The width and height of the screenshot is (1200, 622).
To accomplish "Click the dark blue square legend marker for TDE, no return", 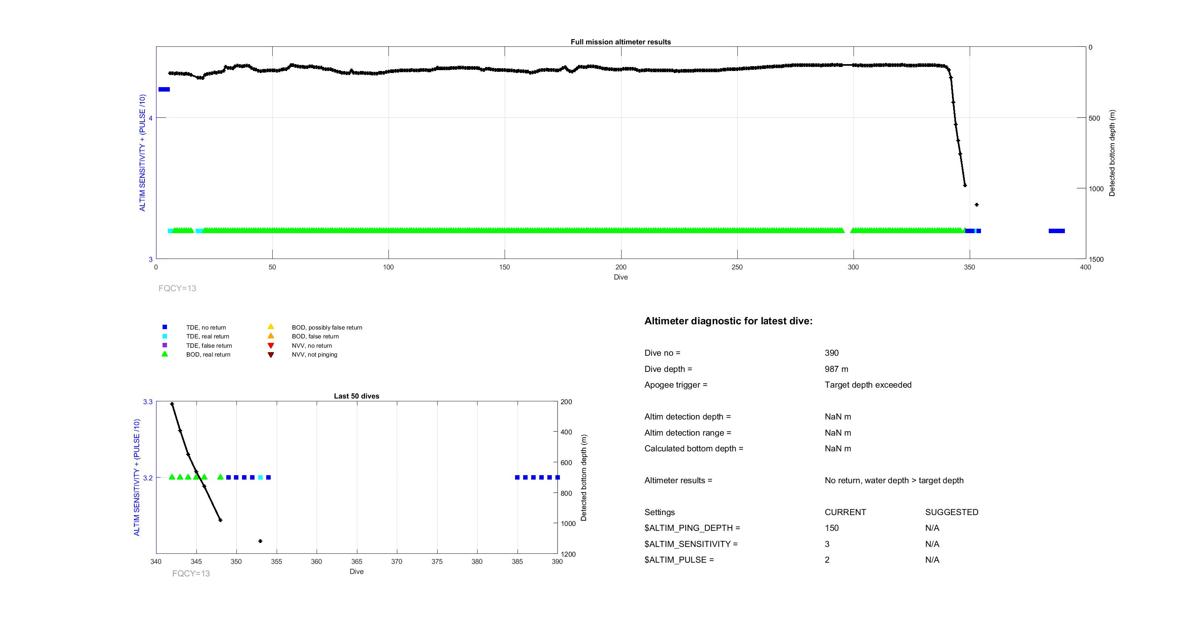I will [x=166, y=327].
